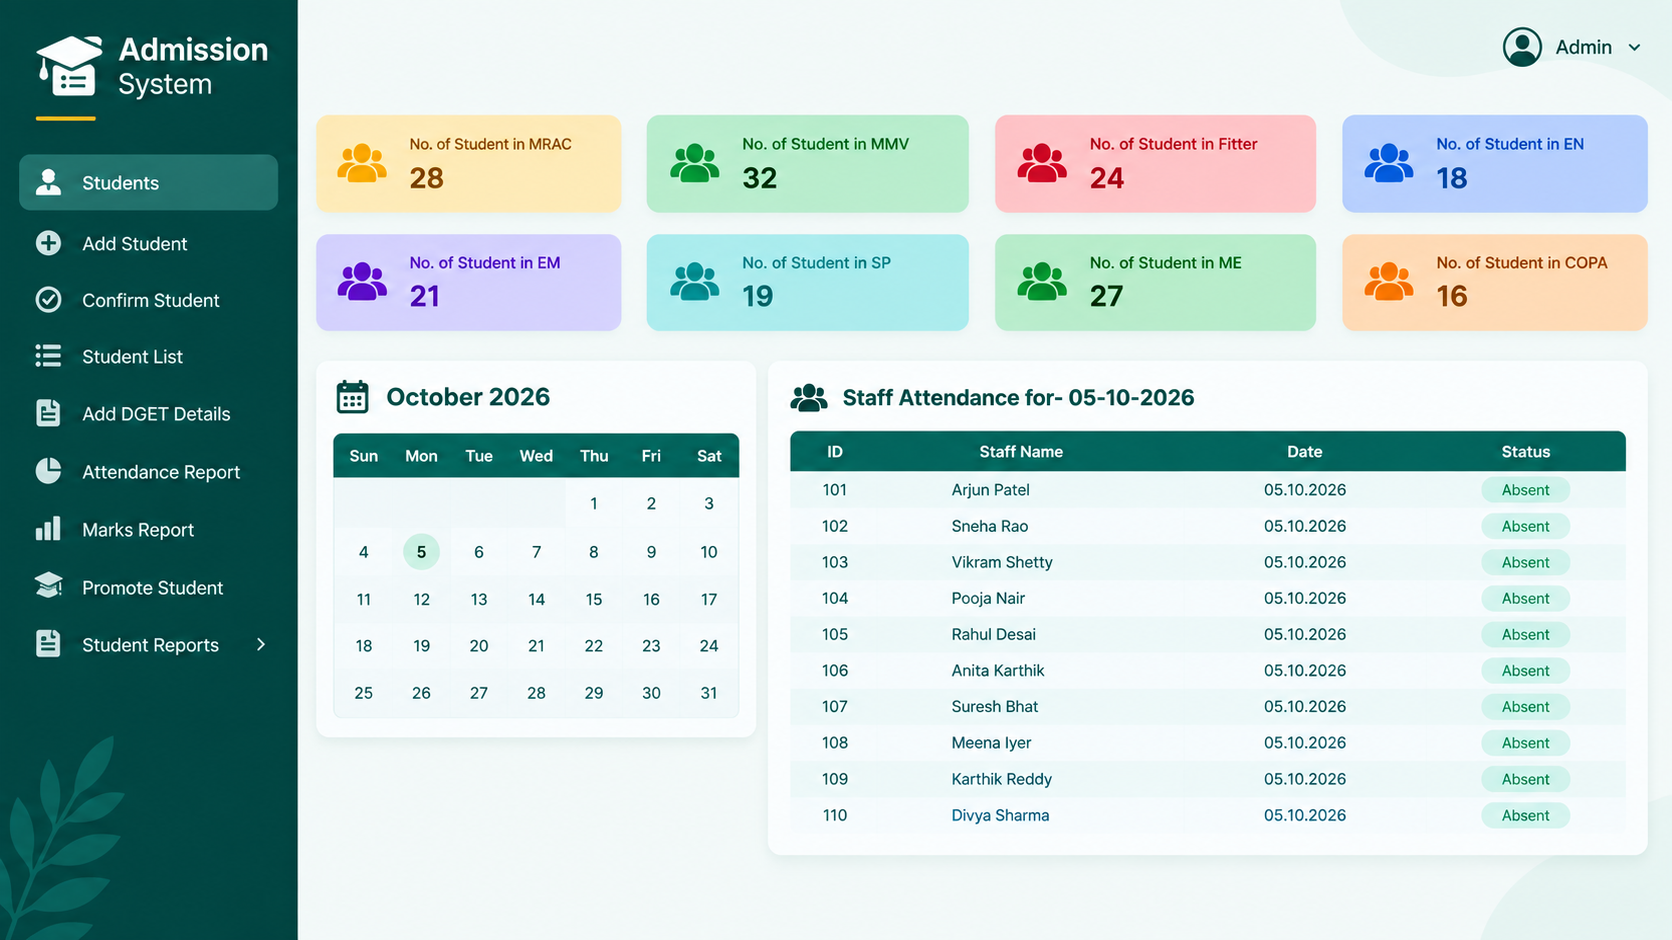Go to Confirm Student page
1672x940 pixels.
[x=148, y=300]
